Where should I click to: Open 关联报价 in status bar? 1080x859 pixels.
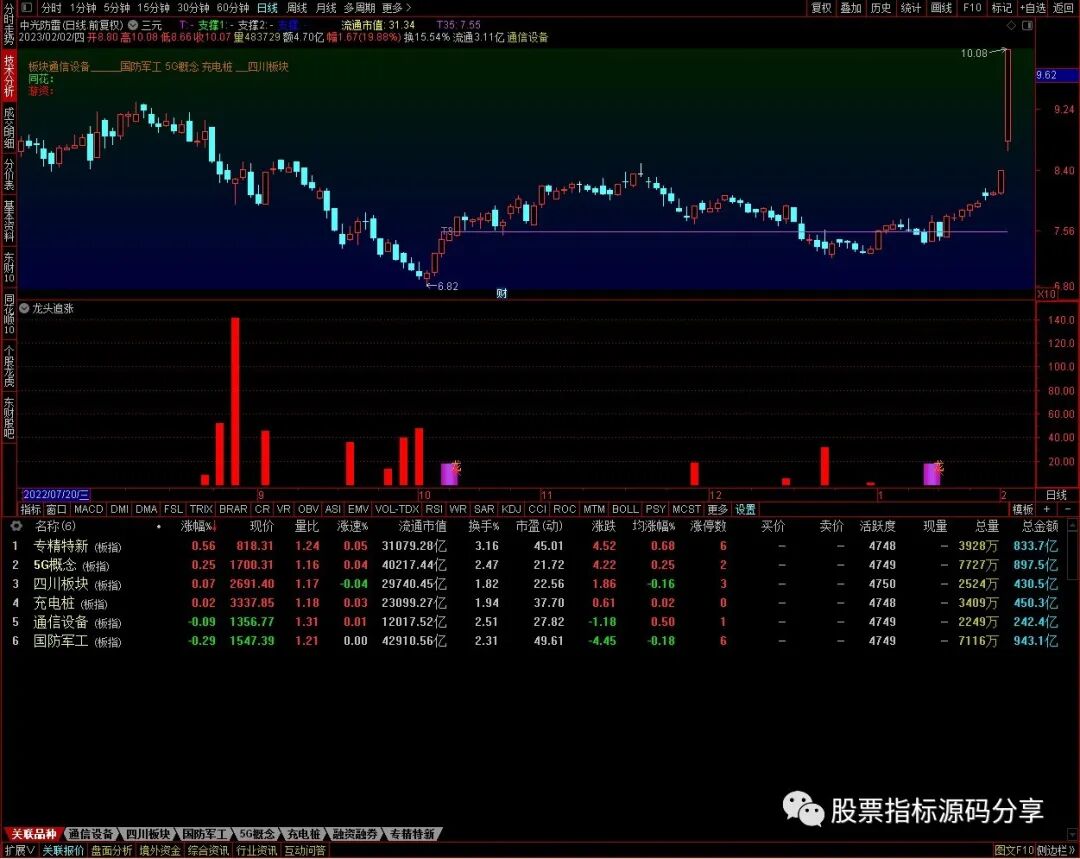(63, 851)
